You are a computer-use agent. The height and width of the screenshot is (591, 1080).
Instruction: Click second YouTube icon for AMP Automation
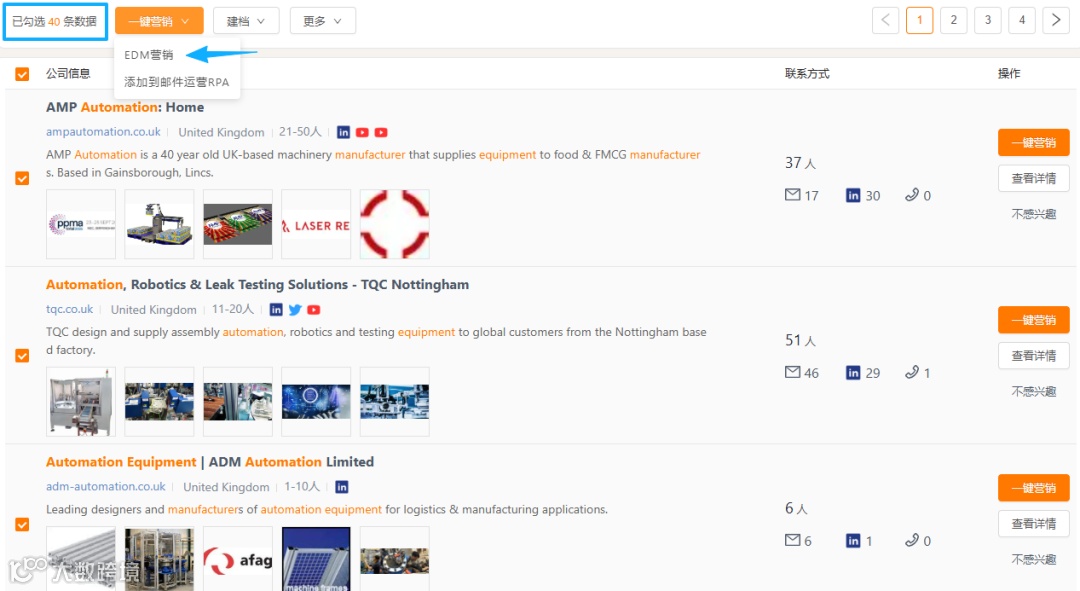tap(381, 132)
